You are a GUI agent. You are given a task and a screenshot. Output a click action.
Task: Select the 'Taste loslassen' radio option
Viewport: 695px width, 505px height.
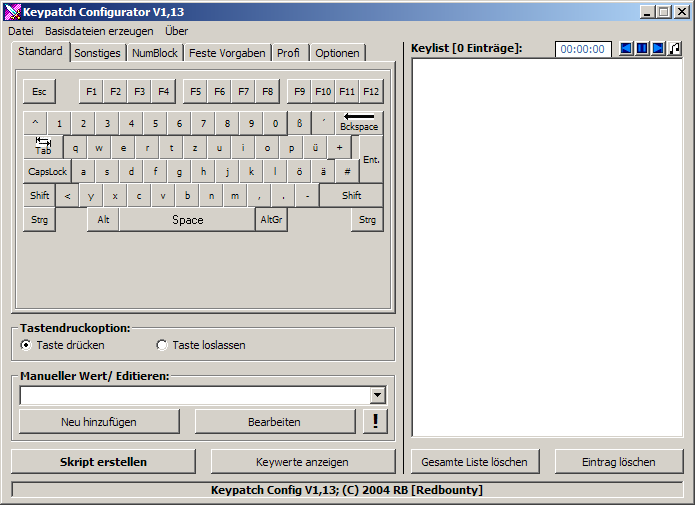click(162, 345)
